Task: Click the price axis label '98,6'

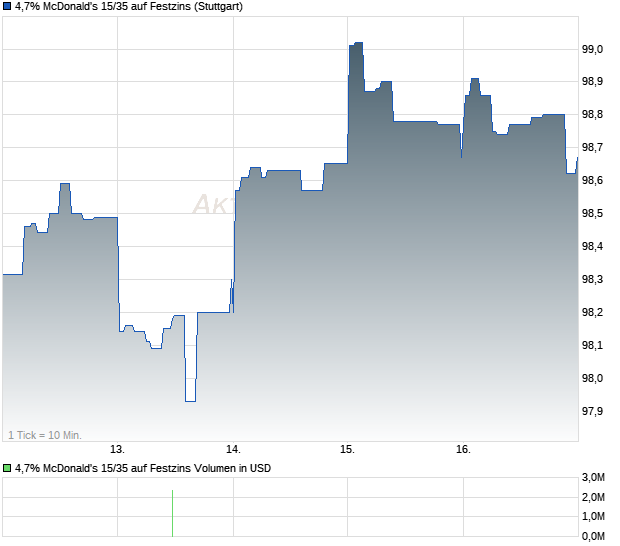Action: click(x=592, y=180)
